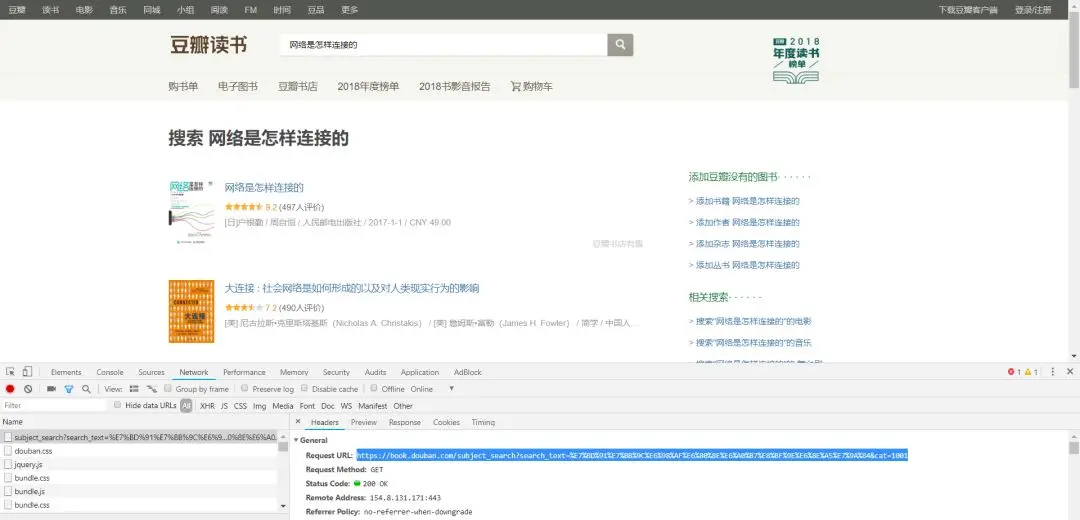Enable Preserve log checkbox
This screenshot has height=520, width=1080.
coord(245,388)
